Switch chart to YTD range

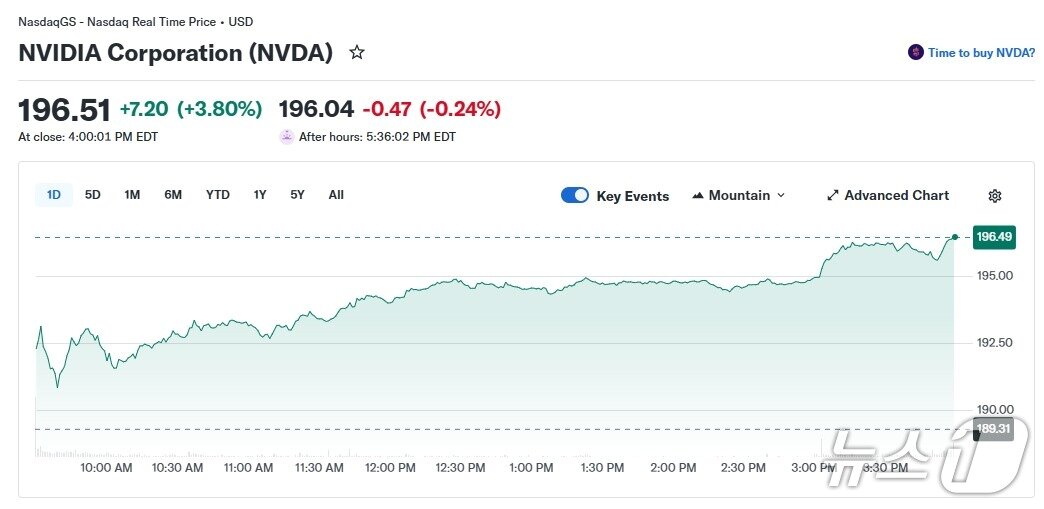(218, 195)
